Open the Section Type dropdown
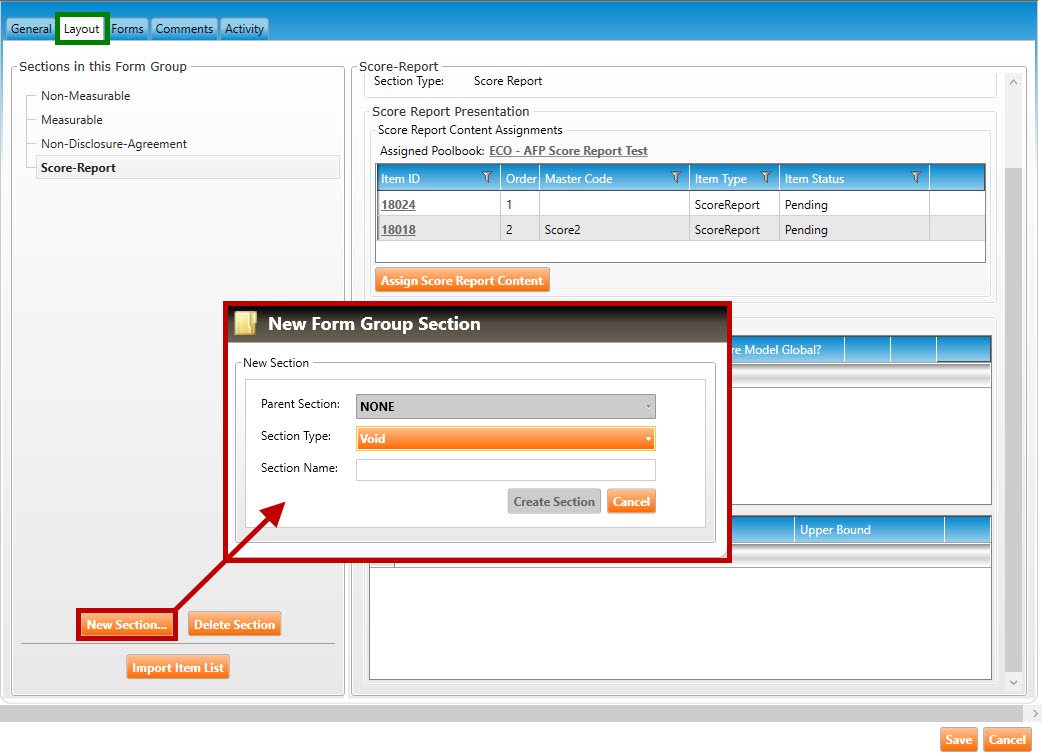Image resolution: width=1042 pixels, height=756 pixels. point(505,439)
